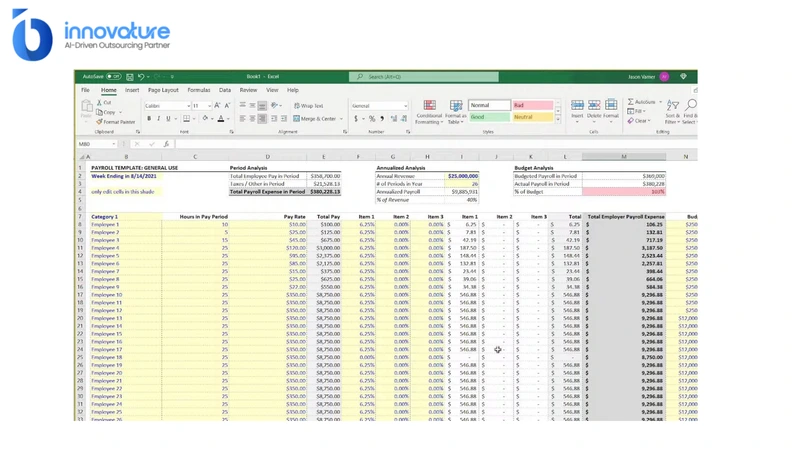This screenshot has height=450, width=800.
Task: Click the Fill Color paint bucket icon
Action: (x=205, y=119)
